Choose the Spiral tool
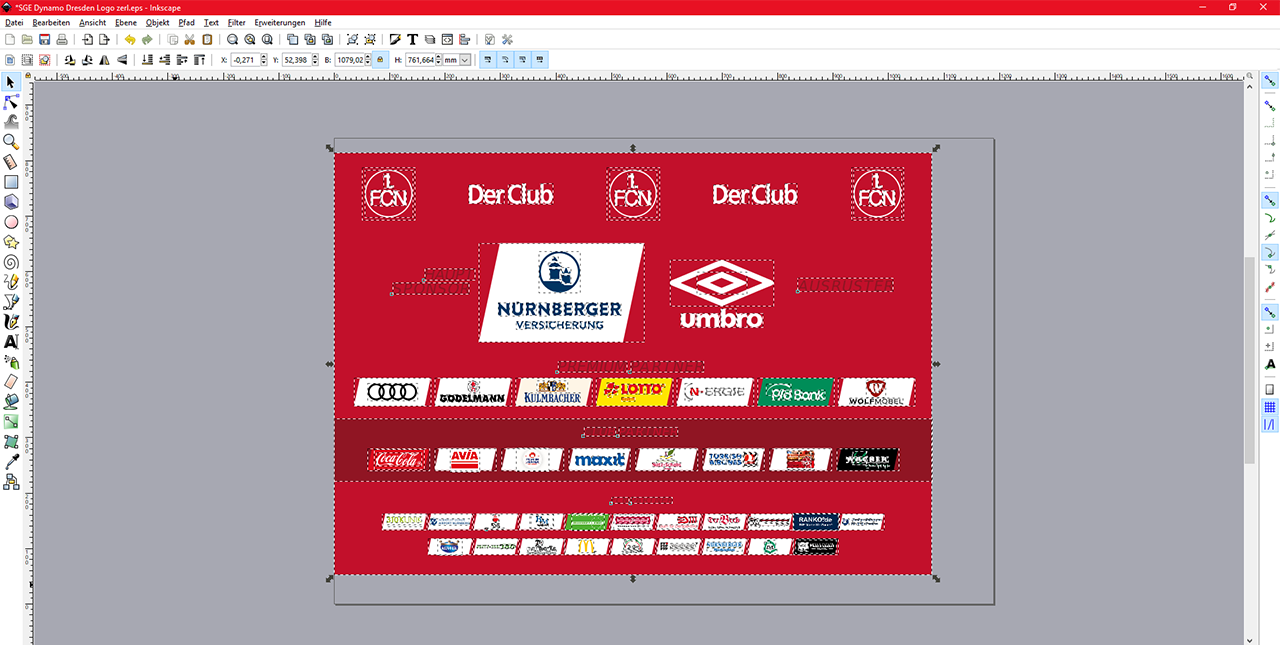This screenshot has height=645, width=1280. [11, 262]
